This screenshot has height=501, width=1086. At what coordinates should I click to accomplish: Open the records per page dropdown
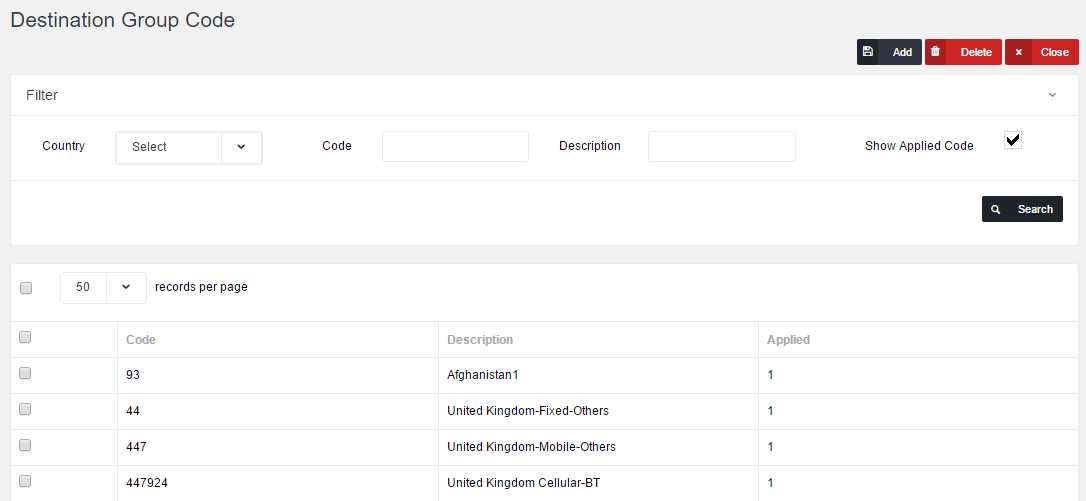click(103, 287)
